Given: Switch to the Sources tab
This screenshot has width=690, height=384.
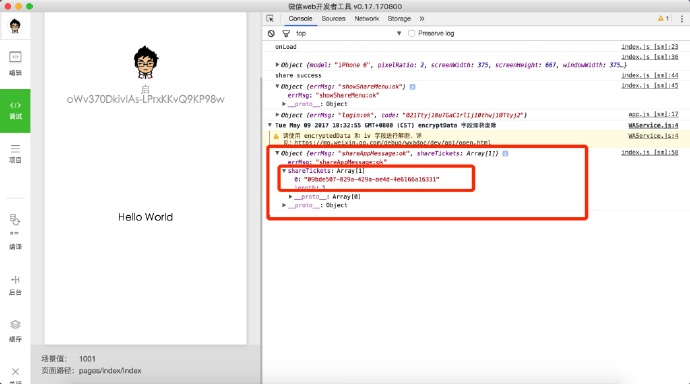Looking at the screenshot, I should click(333, 18).
